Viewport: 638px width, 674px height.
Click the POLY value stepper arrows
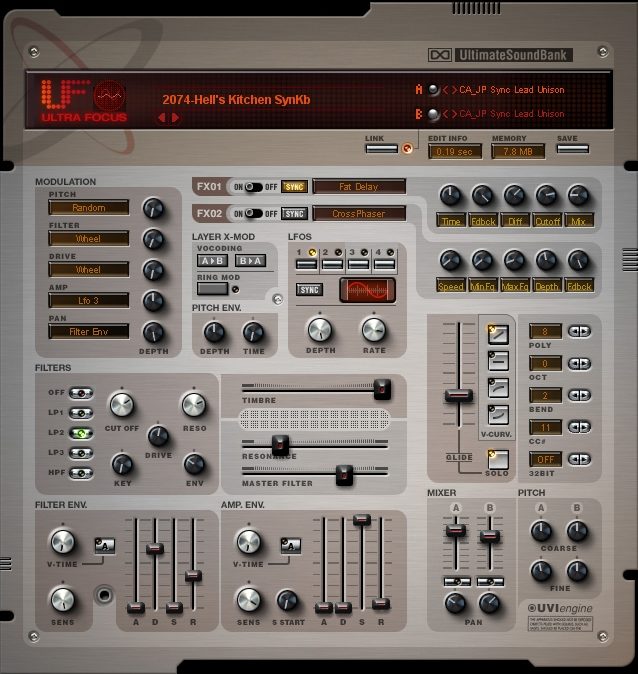(579, 331)
